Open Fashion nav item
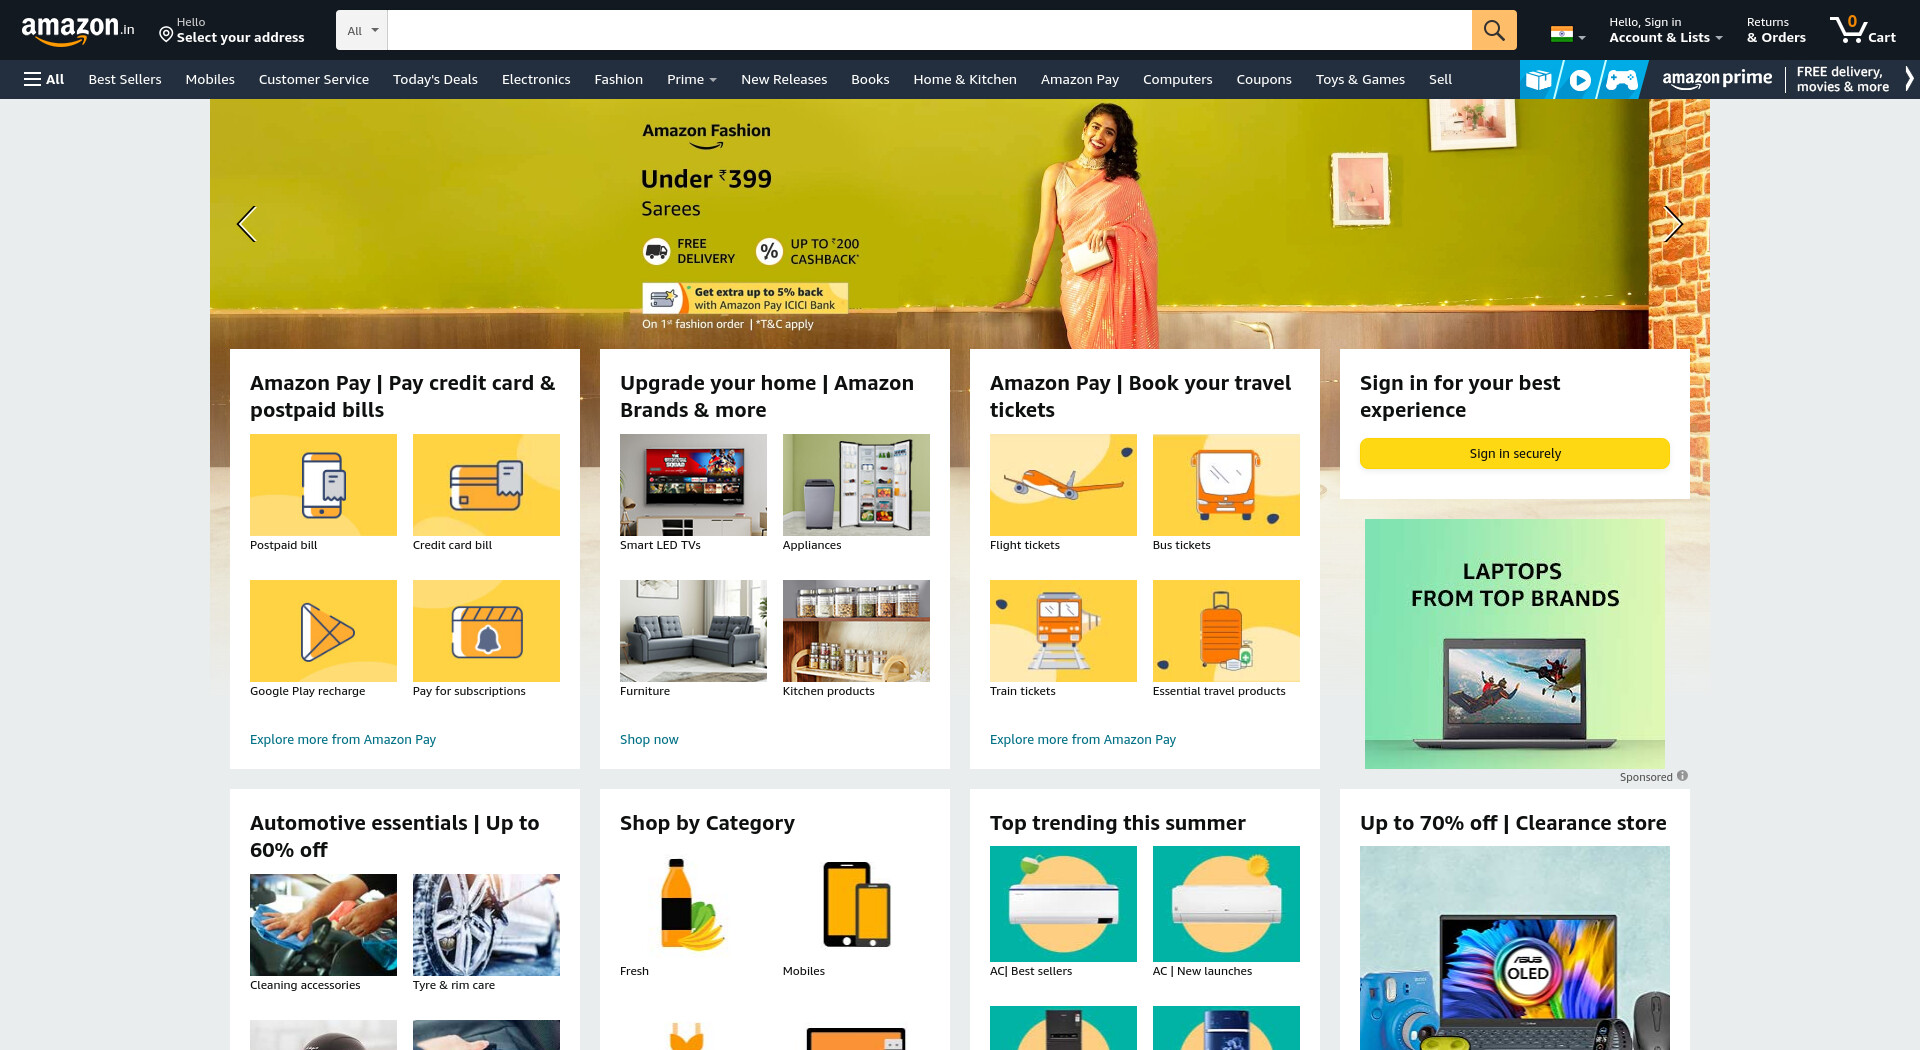Viewport: 1920px width, 1050px height. (619, 79)
